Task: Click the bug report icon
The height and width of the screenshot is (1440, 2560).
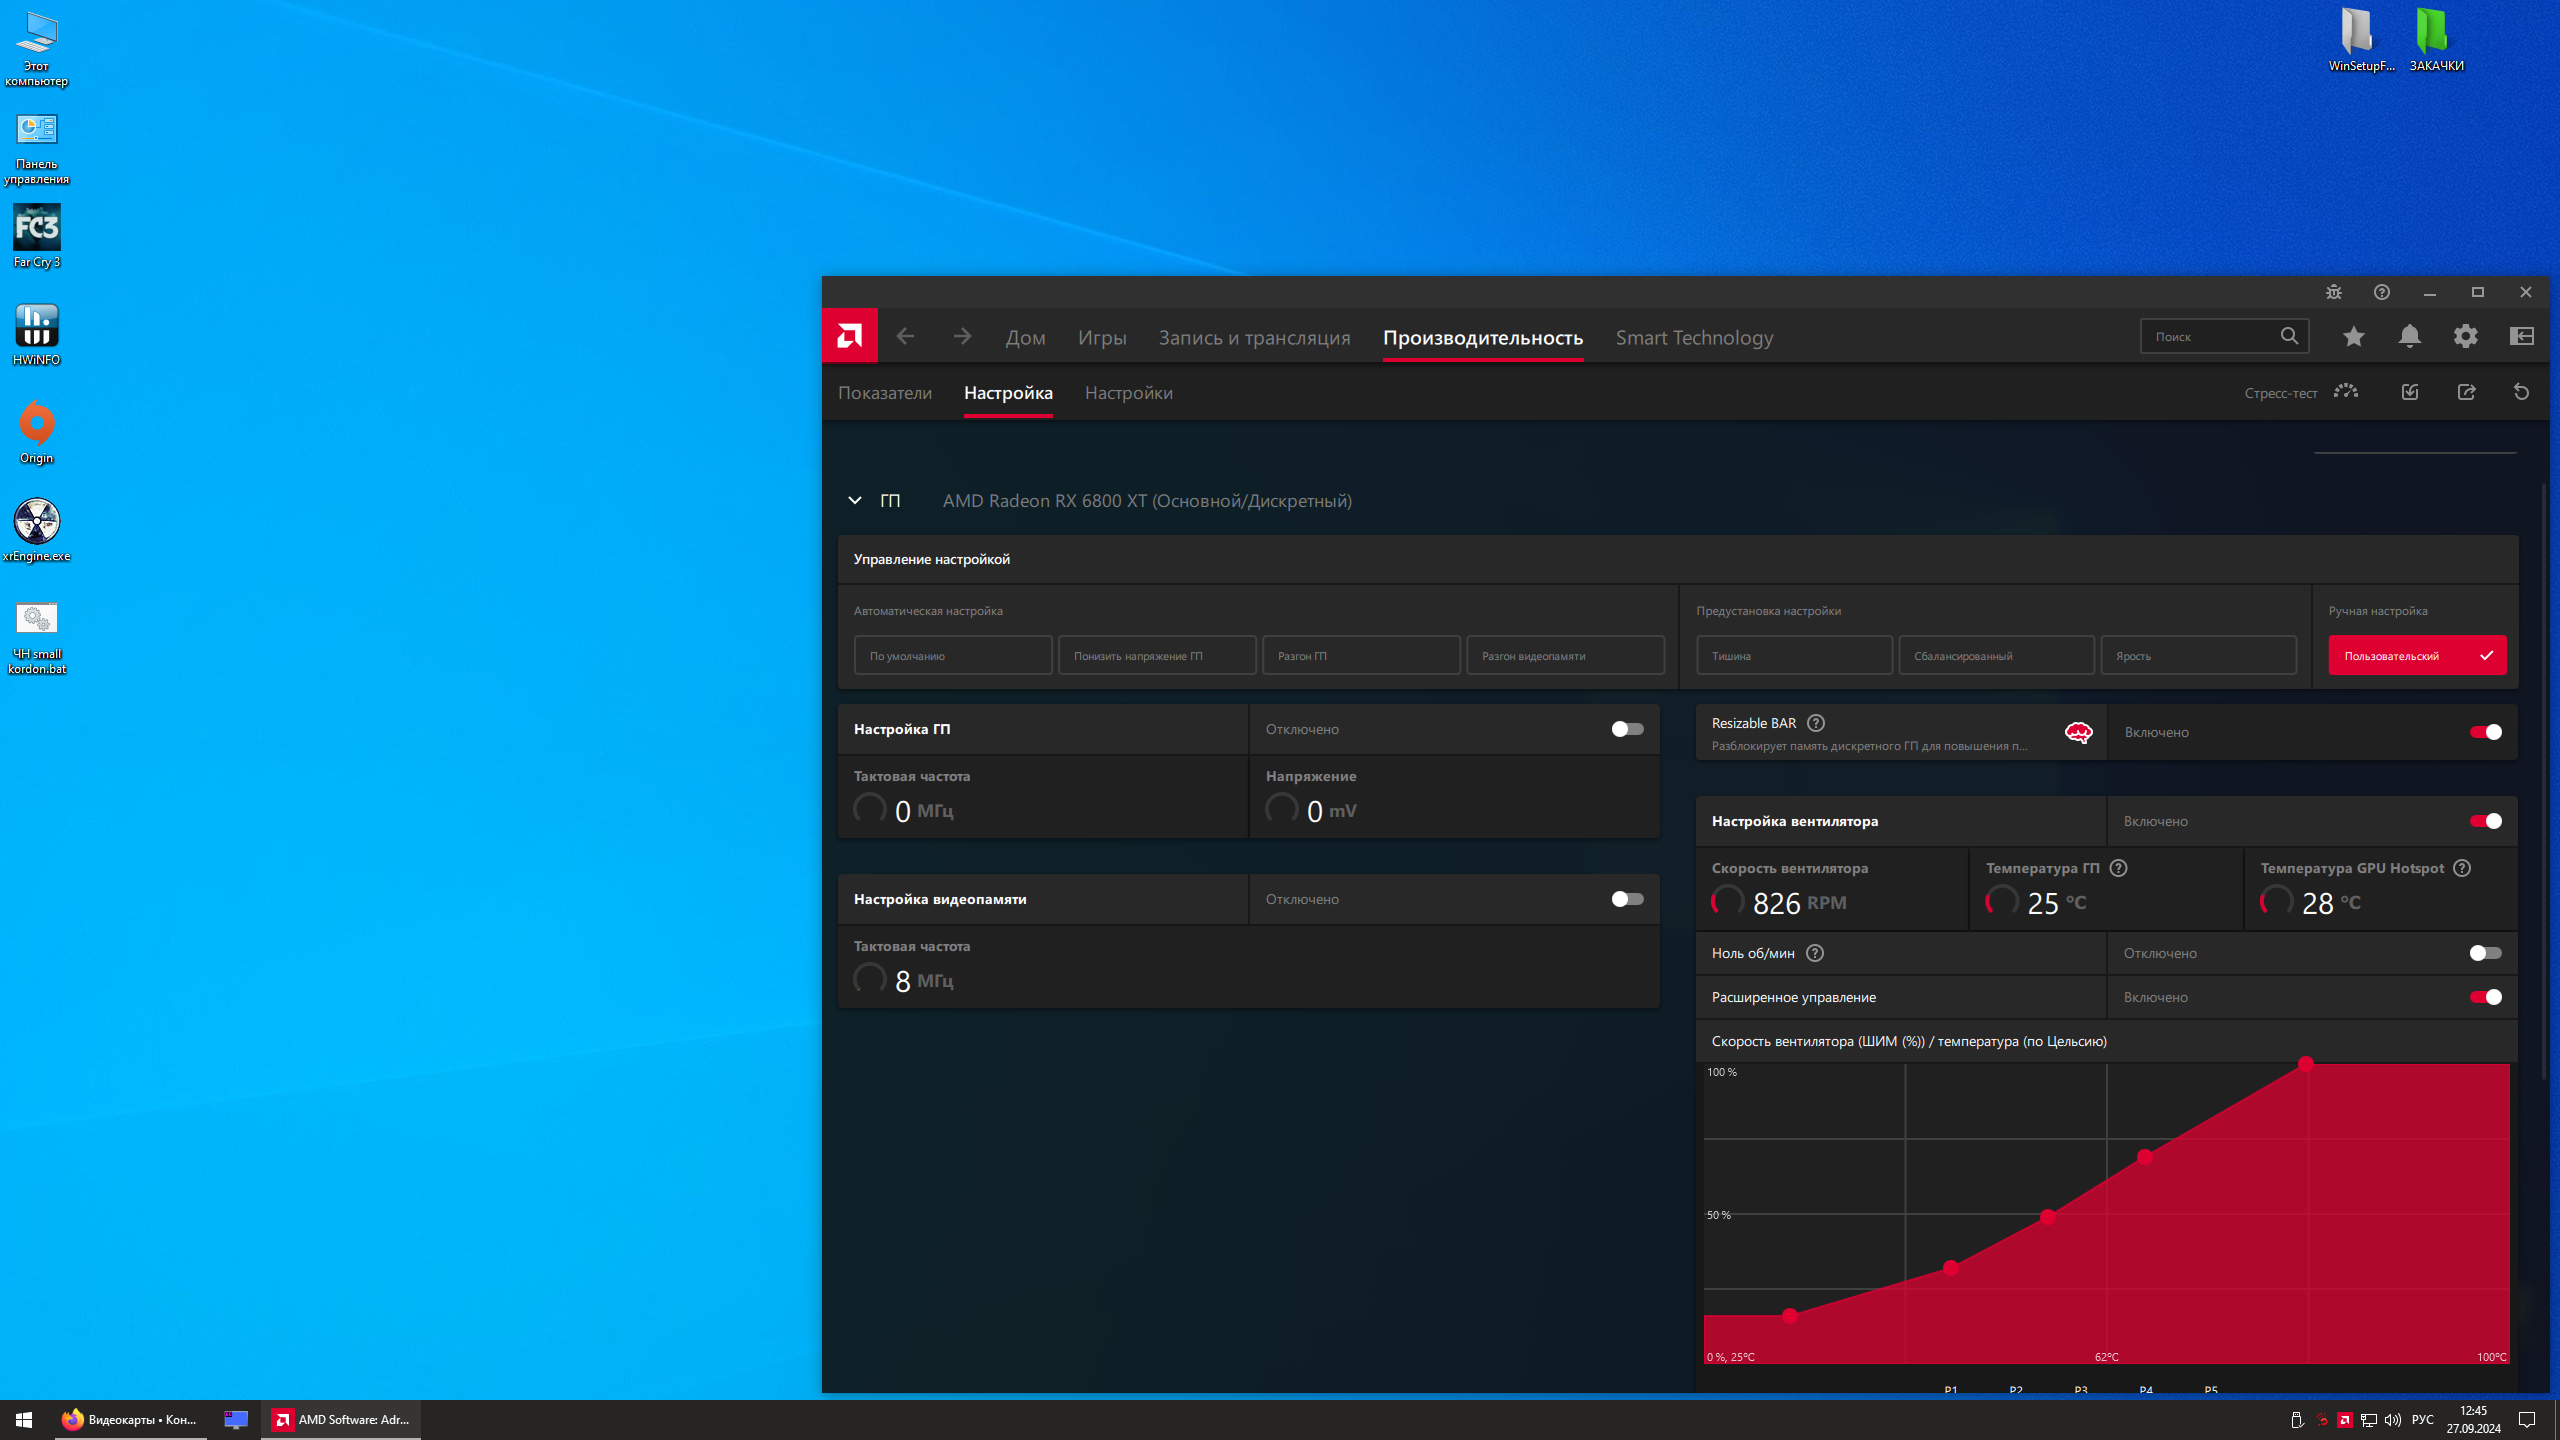Action: 2333,292
